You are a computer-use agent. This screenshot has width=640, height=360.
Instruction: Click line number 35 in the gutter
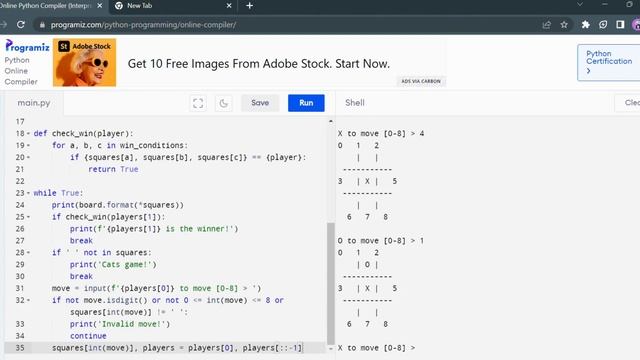pos(20,348)
